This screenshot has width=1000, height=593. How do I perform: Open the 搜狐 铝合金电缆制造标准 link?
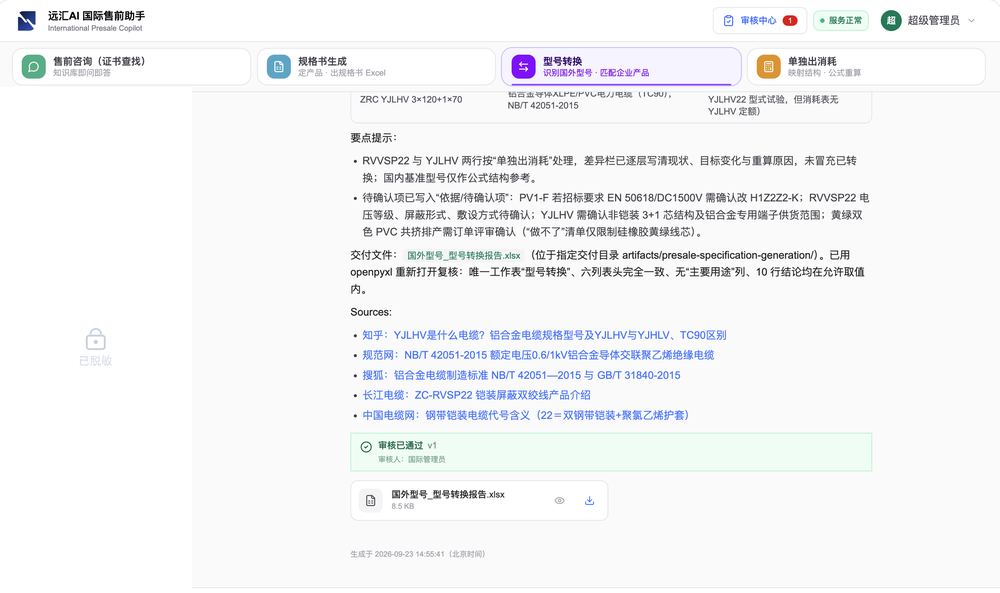tap(521, 375)
